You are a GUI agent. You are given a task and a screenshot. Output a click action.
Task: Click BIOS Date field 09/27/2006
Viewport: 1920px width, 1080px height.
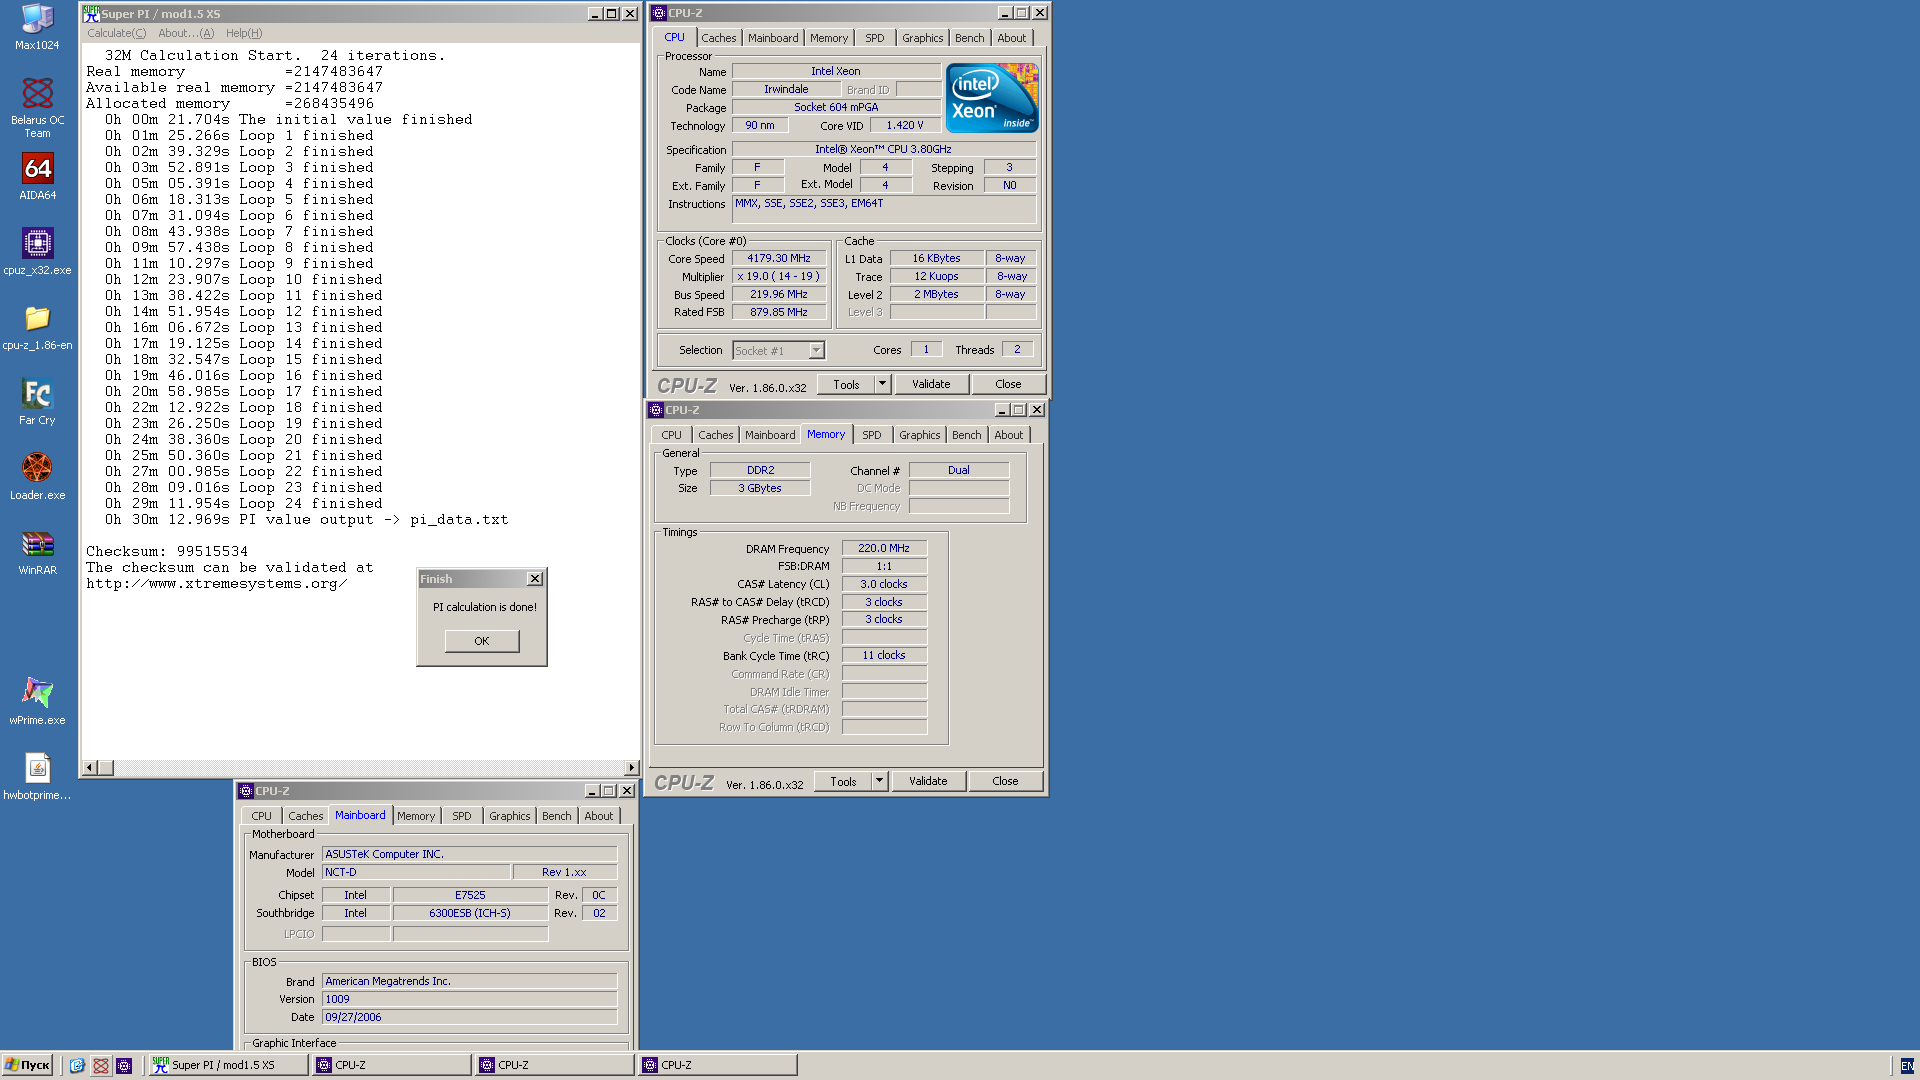coord(469,1017)
